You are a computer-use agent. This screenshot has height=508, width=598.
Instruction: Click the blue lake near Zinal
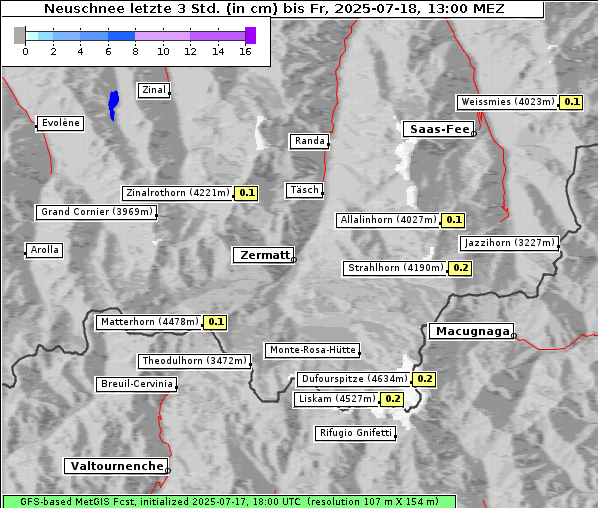[x=113, y=104]
